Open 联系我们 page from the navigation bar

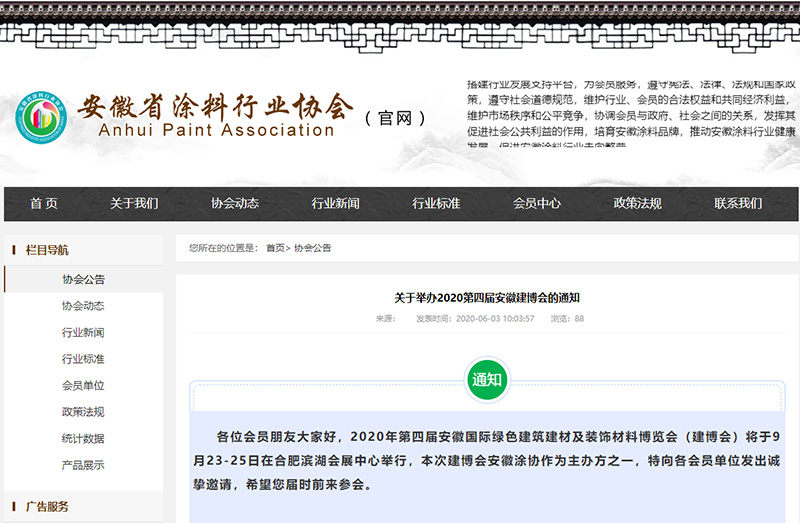coord(738,203)
